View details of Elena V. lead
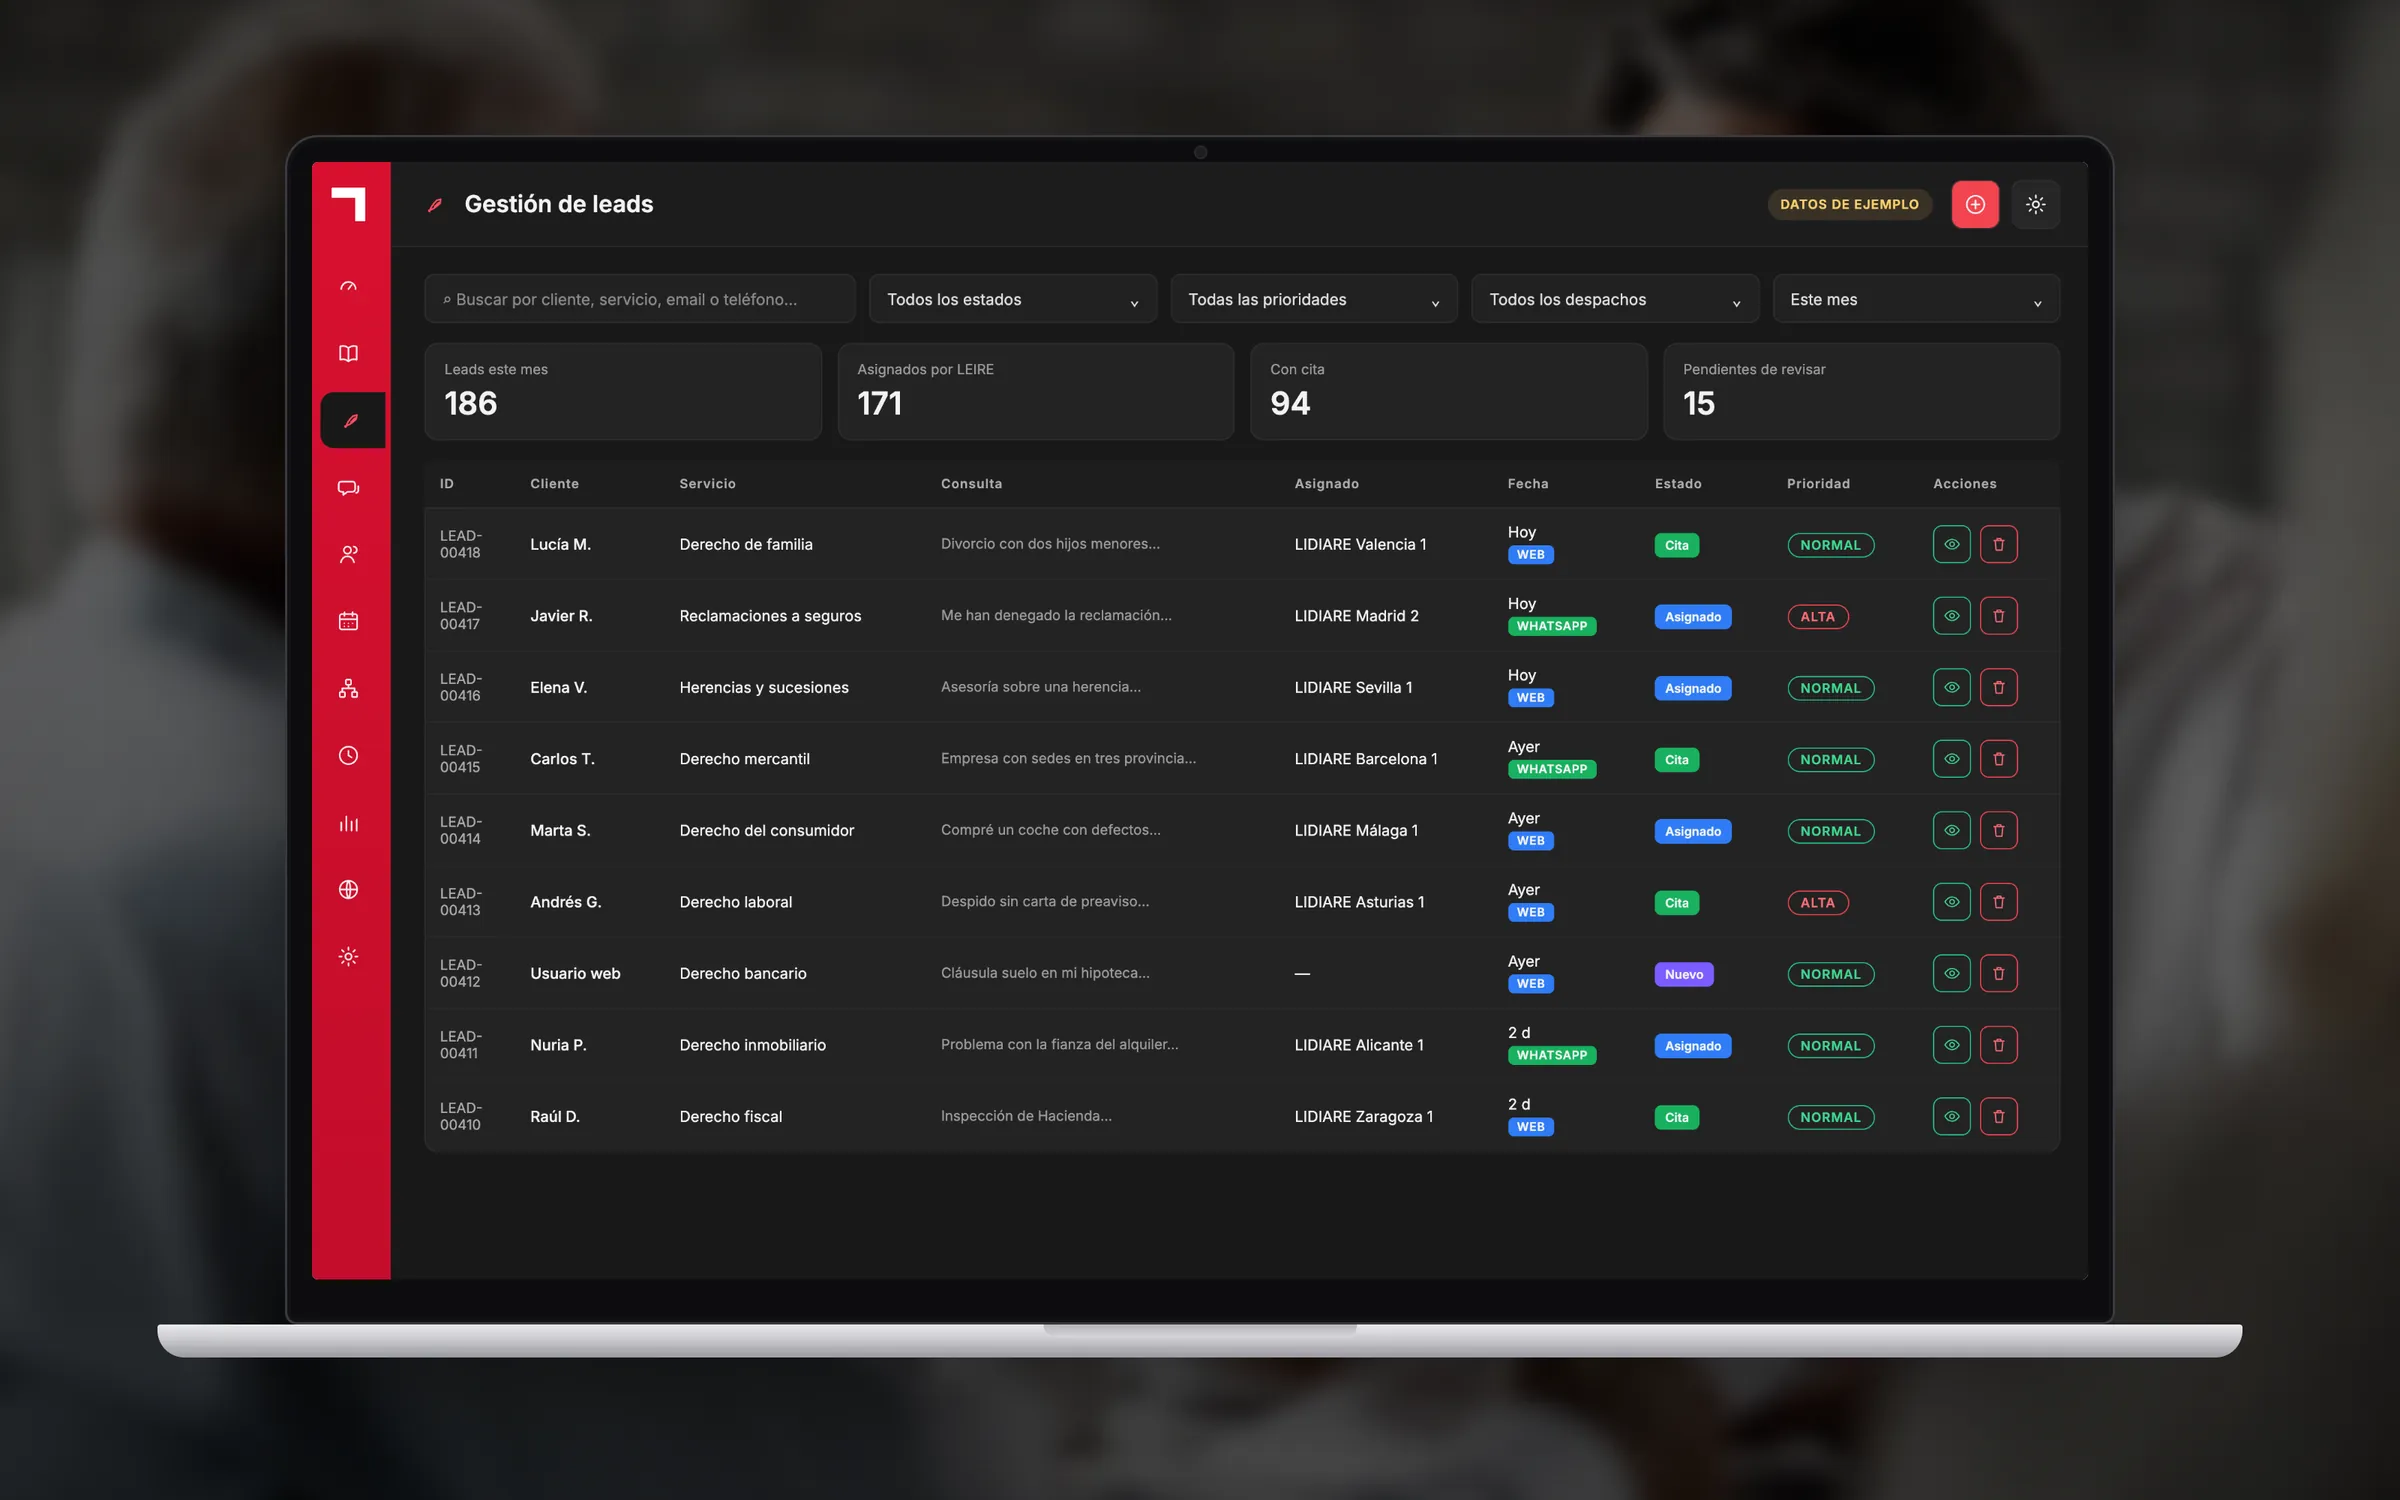The width and height of the screenshot is (2400, 1500). [x=1951, y=688]
